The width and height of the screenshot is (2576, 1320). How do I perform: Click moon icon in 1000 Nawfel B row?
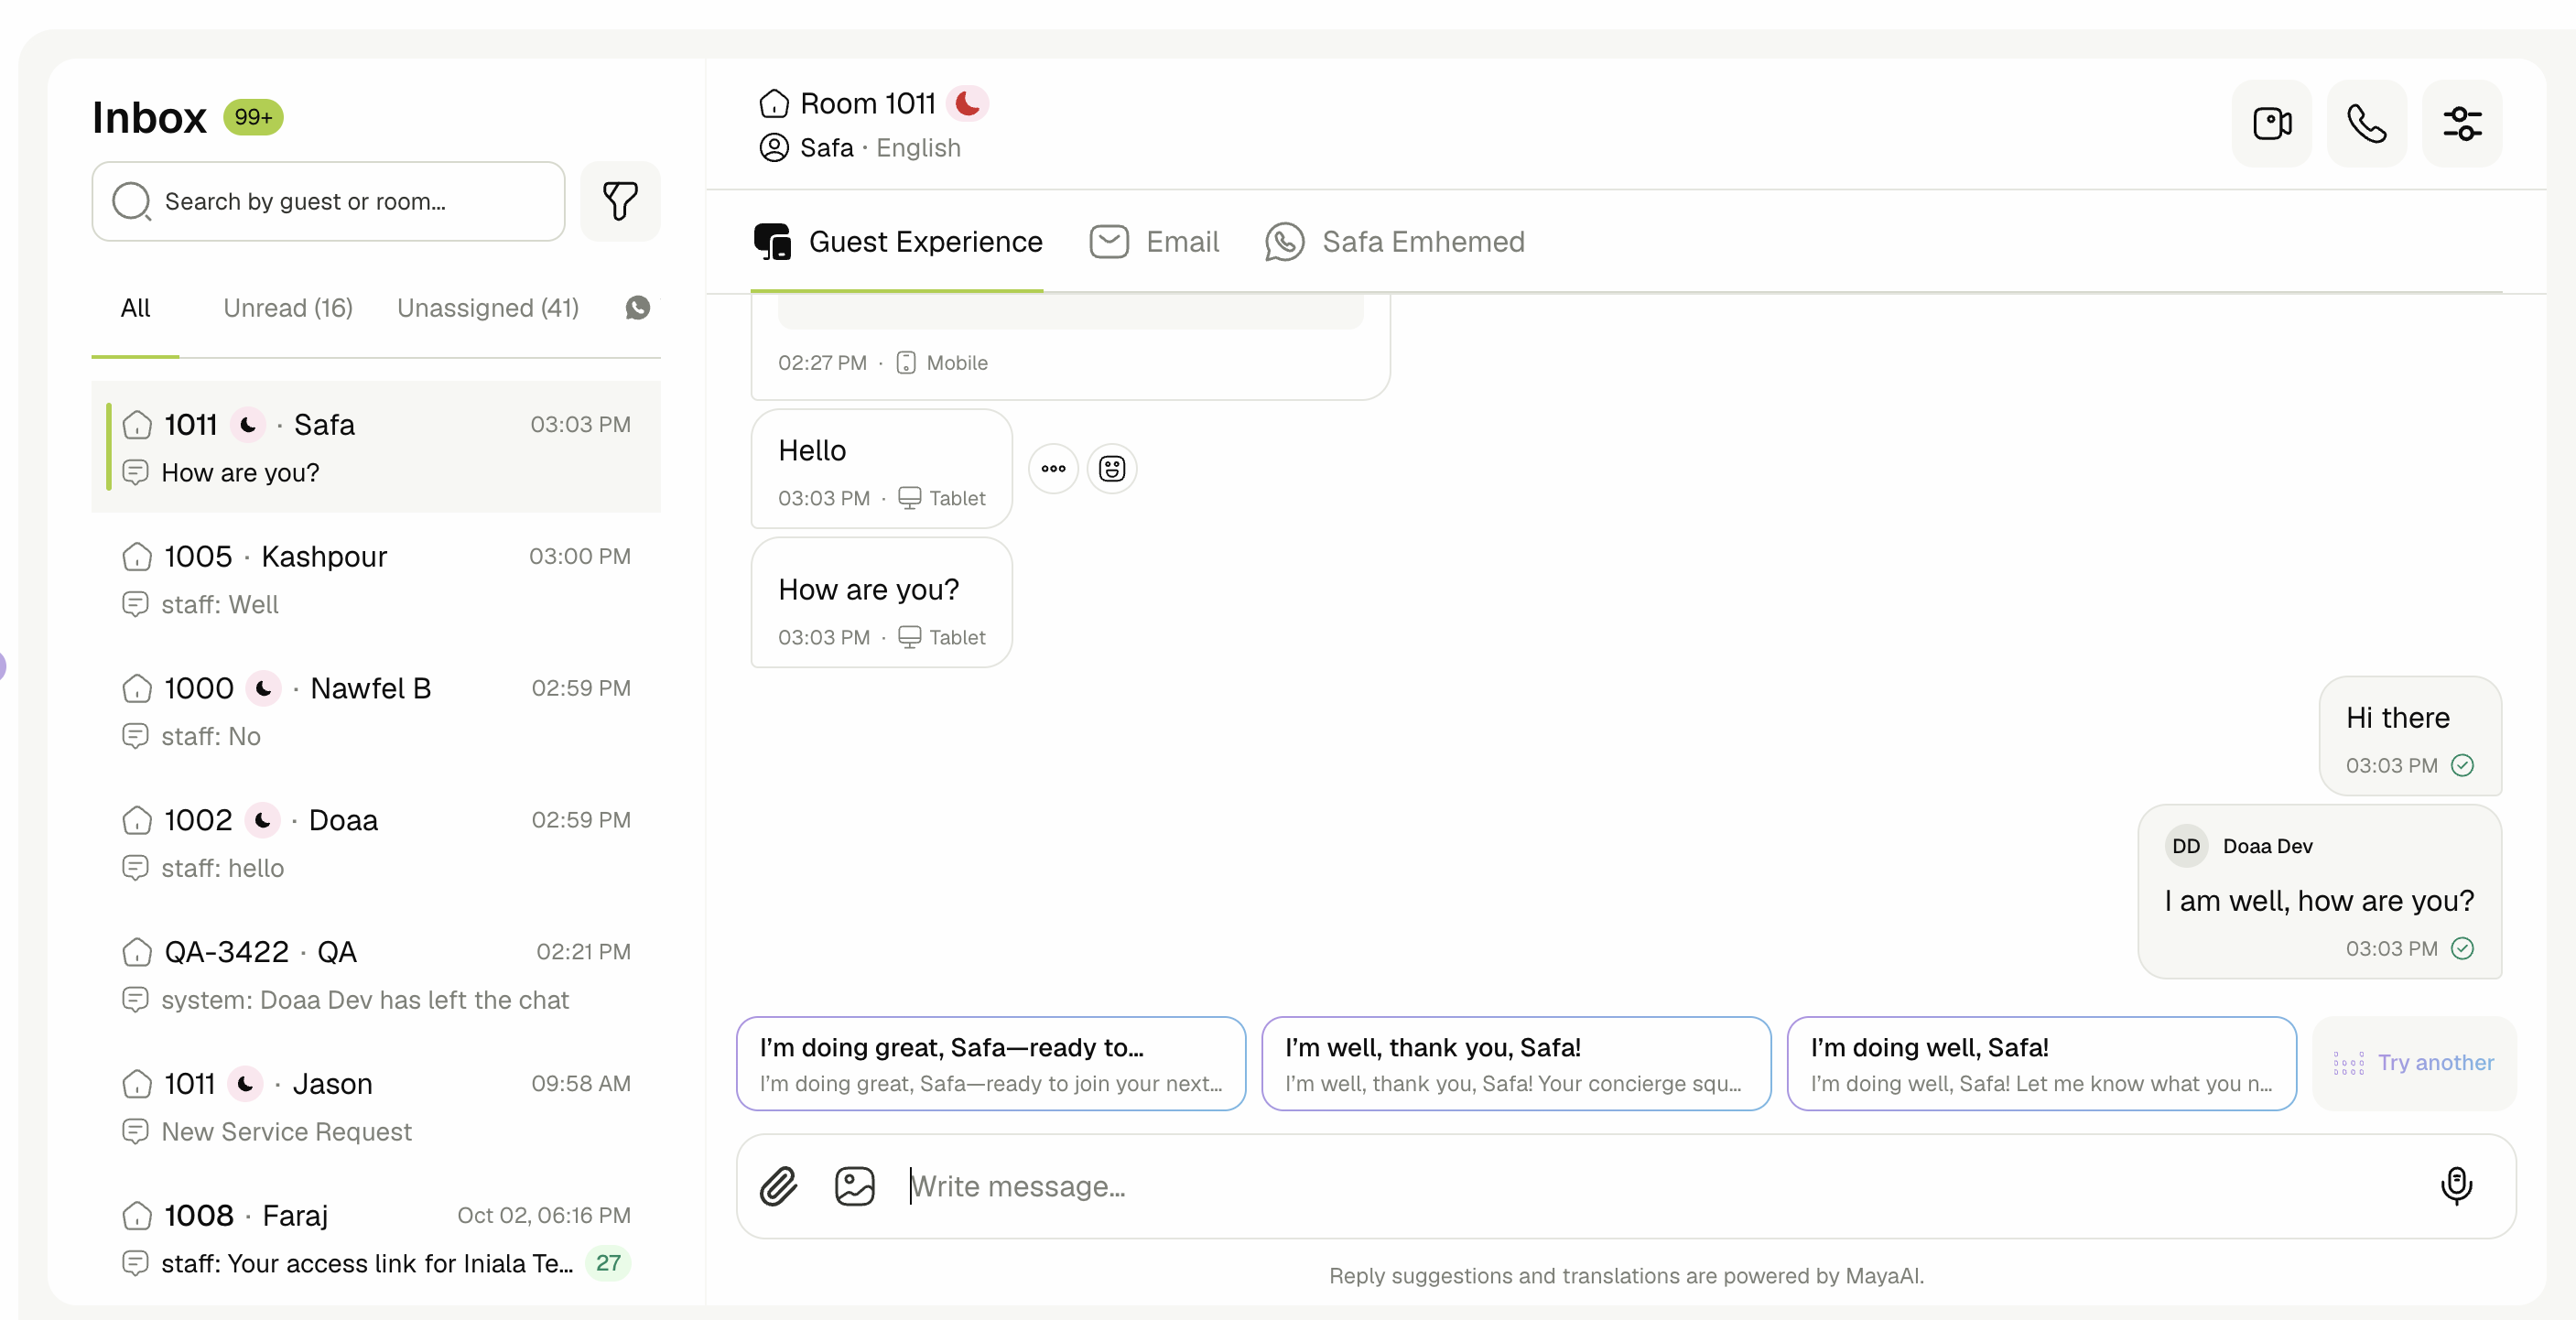pyautogui.click(x=264, y=689)
